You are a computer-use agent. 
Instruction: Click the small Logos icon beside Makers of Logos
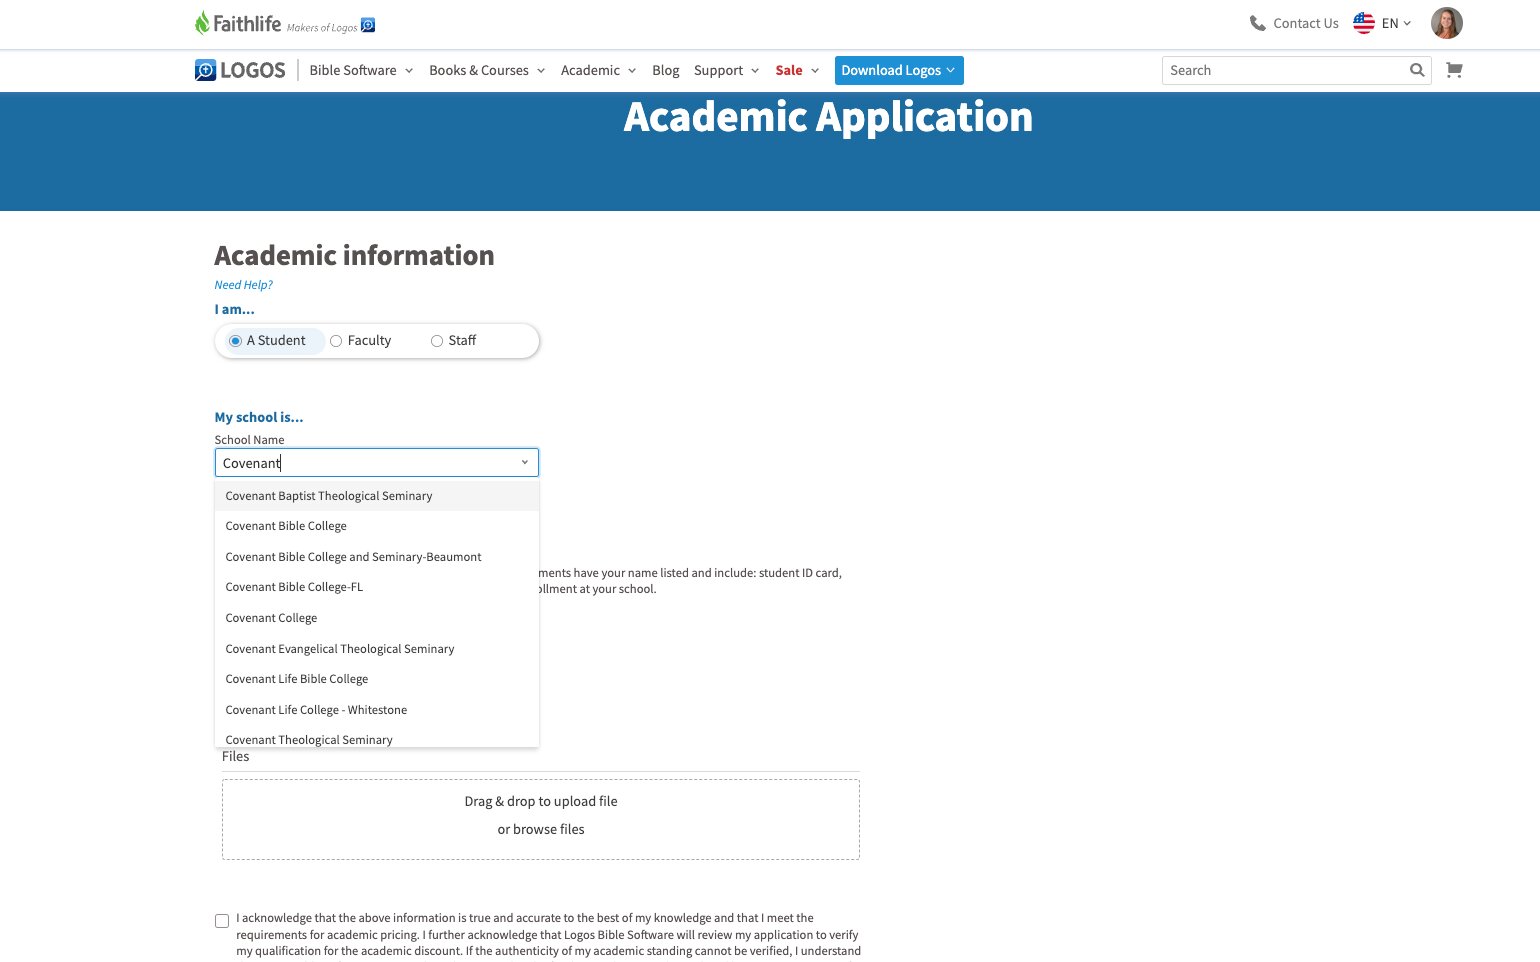(368, 25)
